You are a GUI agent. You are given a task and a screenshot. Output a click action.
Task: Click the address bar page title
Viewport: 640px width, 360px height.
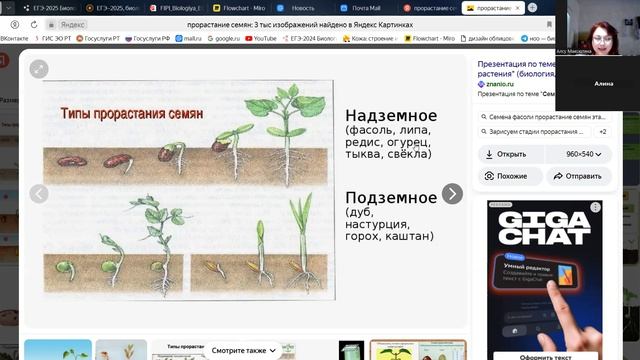300,25
